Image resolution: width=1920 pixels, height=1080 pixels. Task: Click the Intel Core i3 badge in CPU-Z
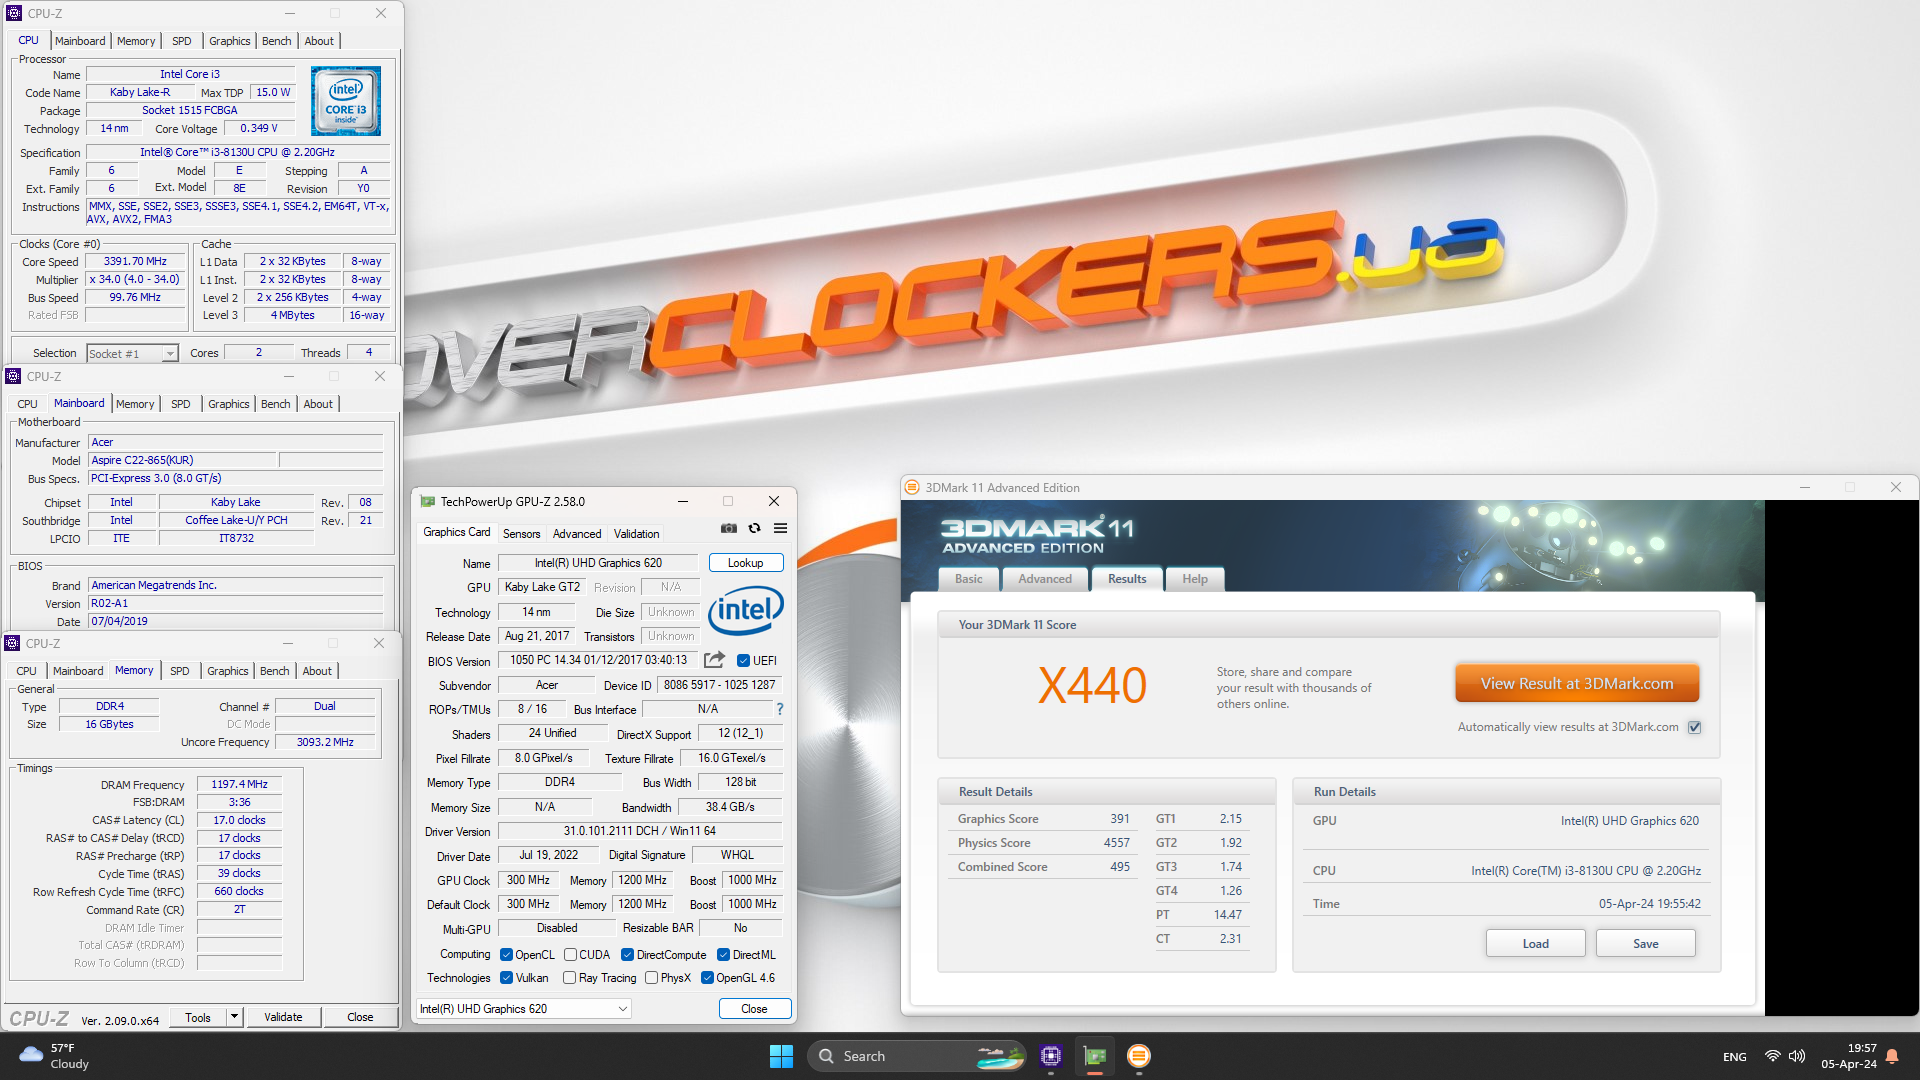346,100
